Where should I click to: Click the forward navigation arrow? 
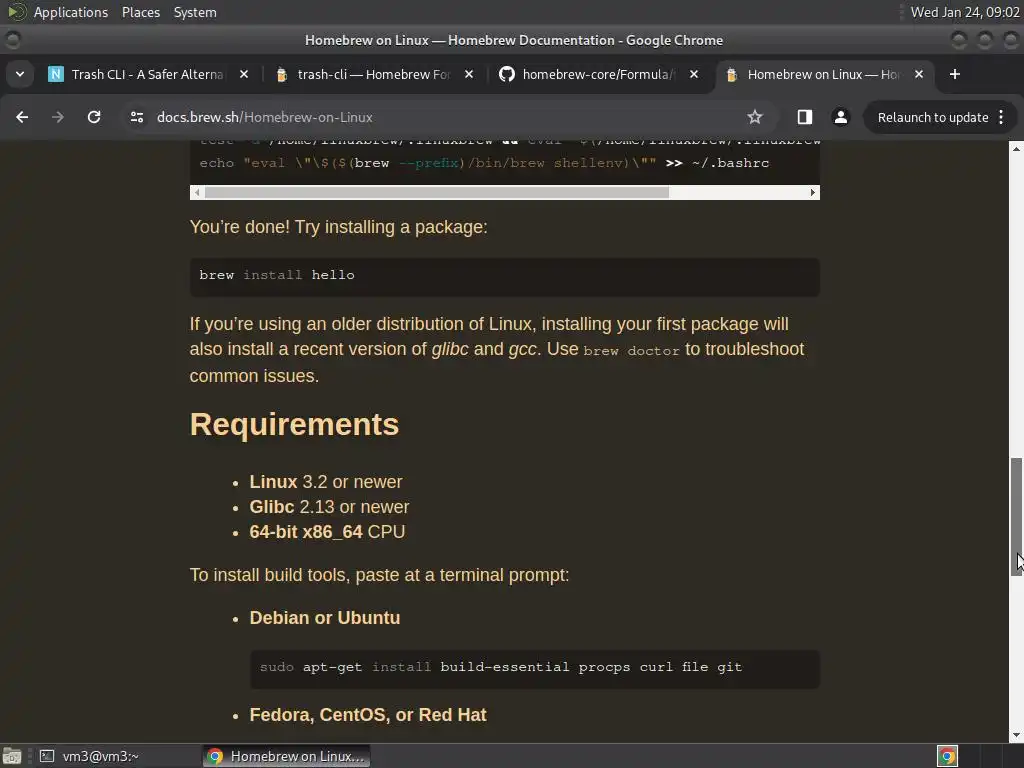pyautogui.click(x=58, y=117)
